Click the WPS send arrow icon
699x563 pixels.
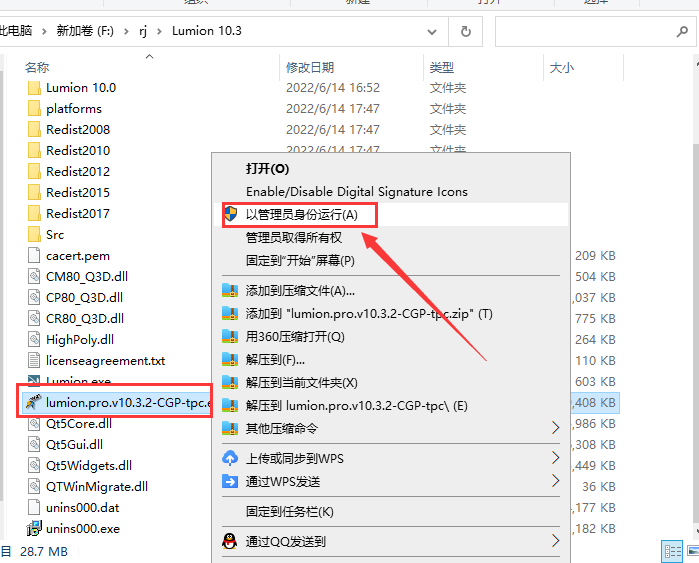coord(230,482)
